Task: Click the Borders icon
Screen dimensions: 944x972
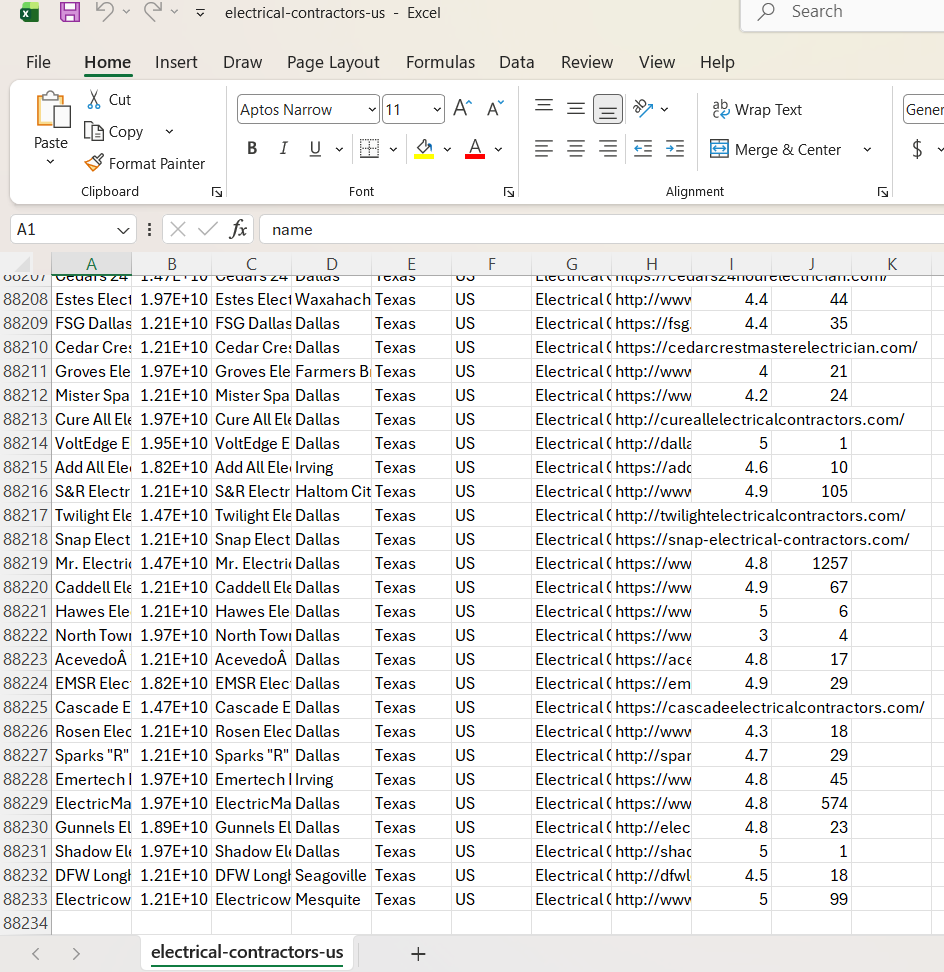Action: (x=369, y=148)
